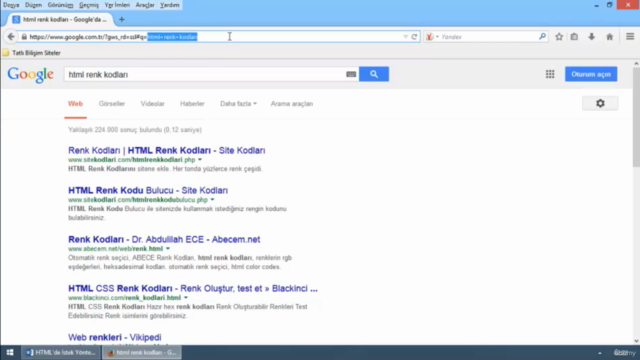Open the Yer İmleri menu
Viewport: 640px width, 360px height.
click(x=117, y=5)
